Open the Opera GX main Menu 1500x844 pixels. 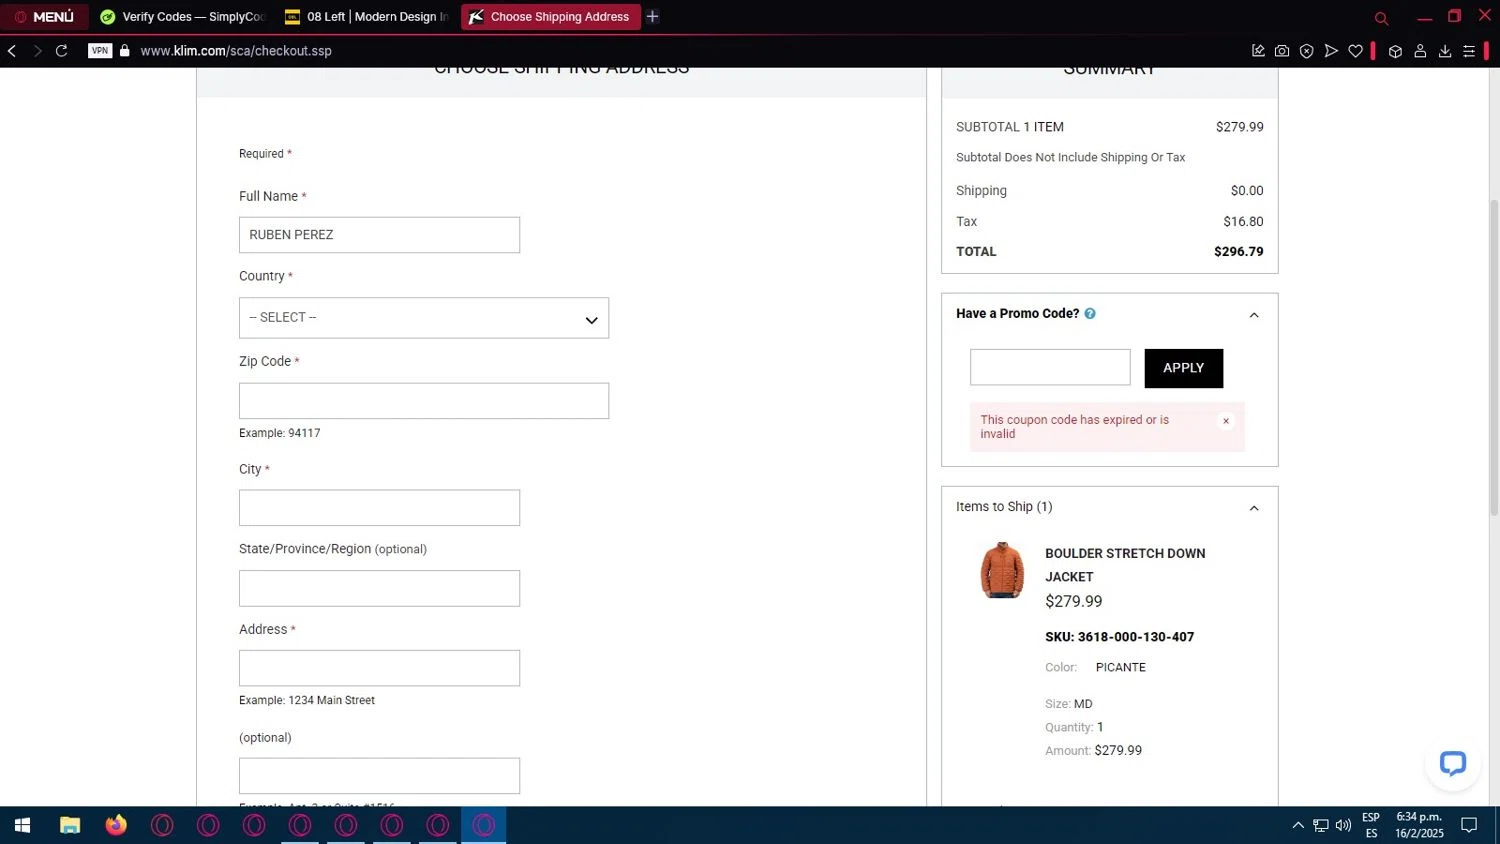44,17
